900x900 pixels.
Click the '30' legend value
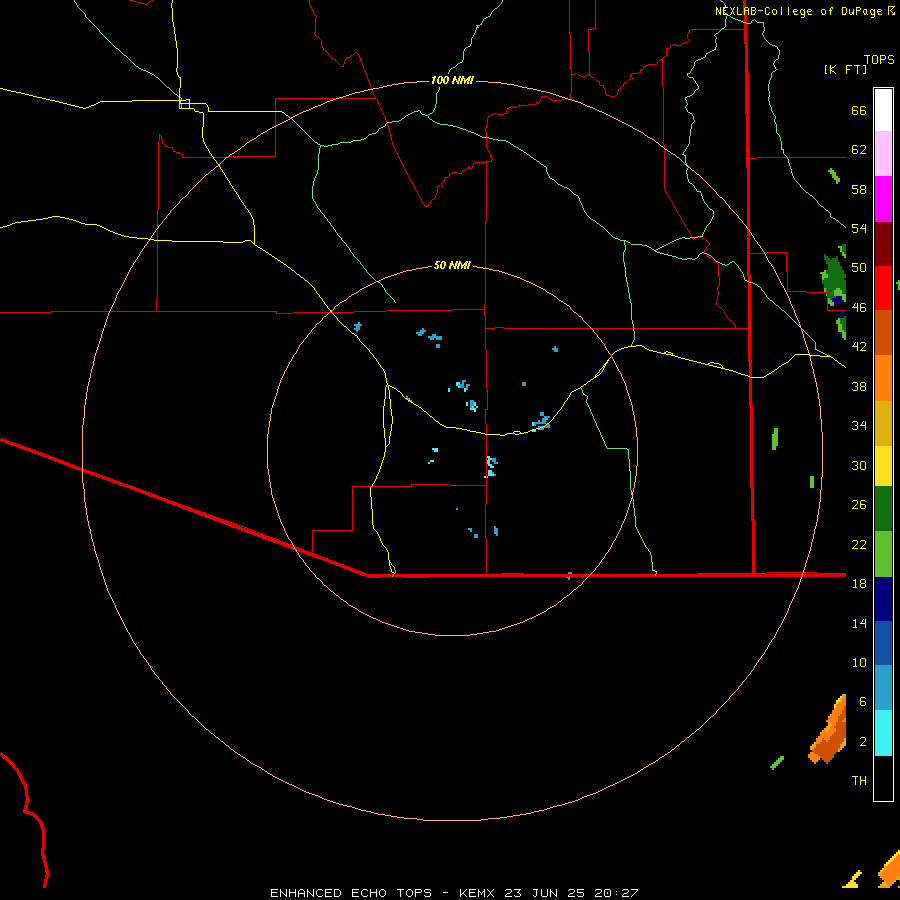click(859, 465)
